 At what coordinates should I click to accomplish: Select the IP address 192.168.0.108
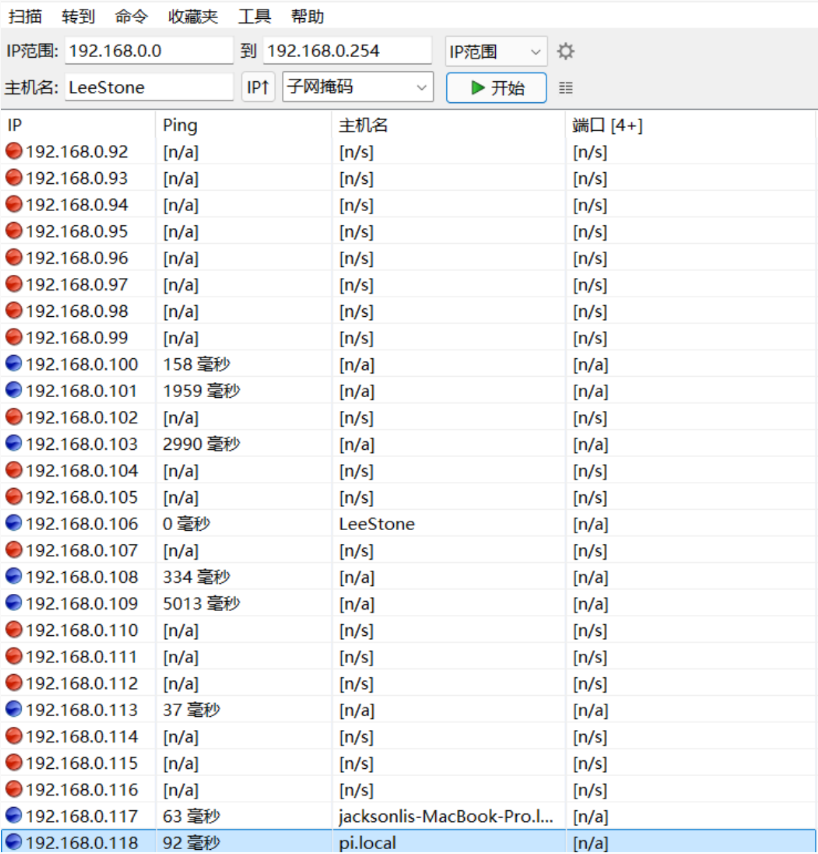82,577
